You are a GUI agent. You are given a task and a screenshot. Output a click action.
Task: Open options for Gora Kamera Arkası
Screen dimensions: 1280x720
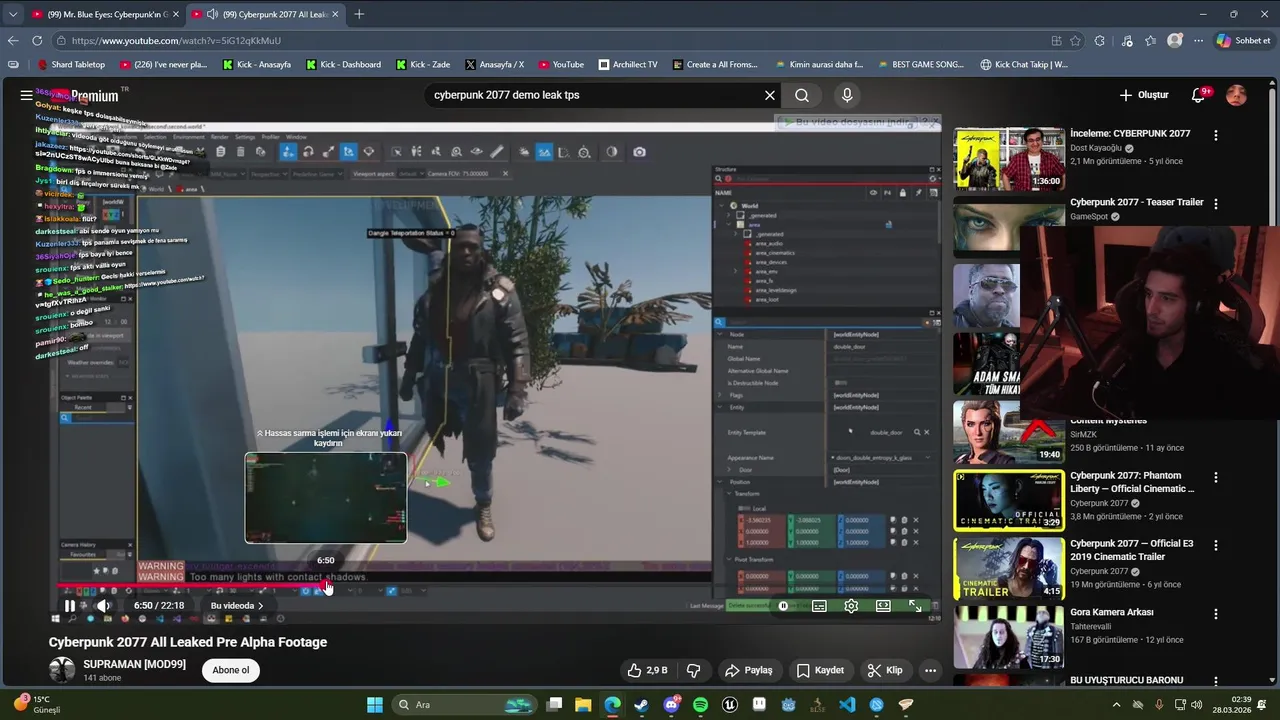point(1216,614)
